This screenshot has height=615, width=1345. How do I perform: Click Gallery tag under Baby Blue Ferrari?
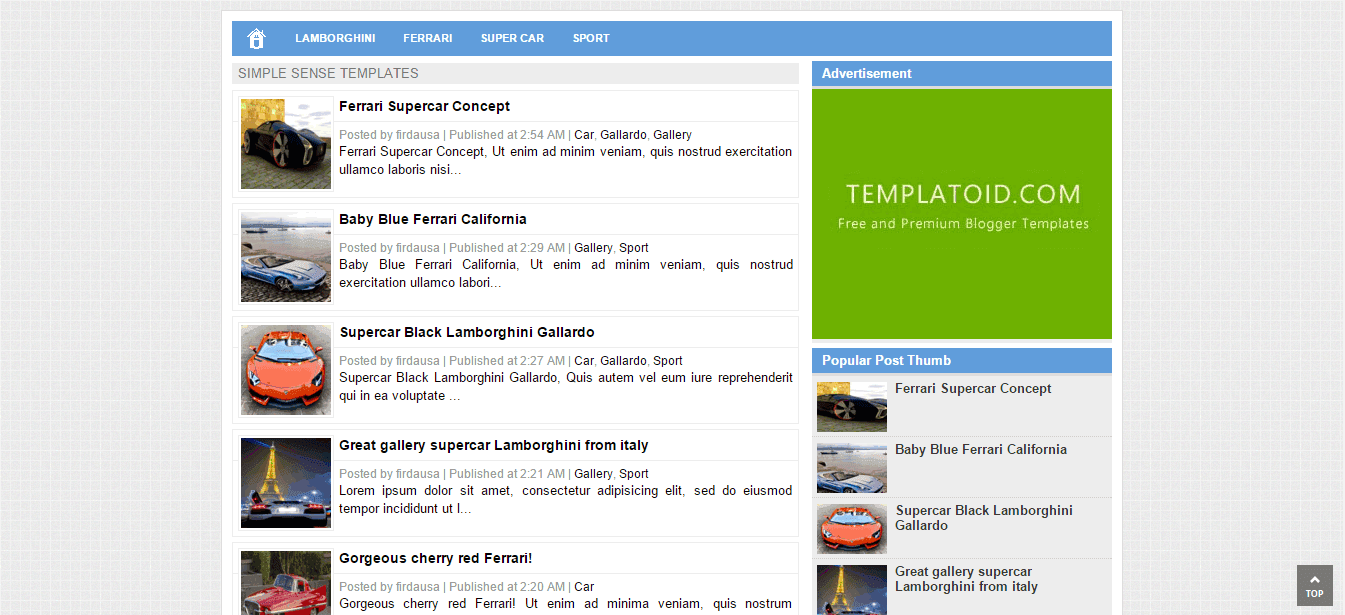(x=593, y=248)
